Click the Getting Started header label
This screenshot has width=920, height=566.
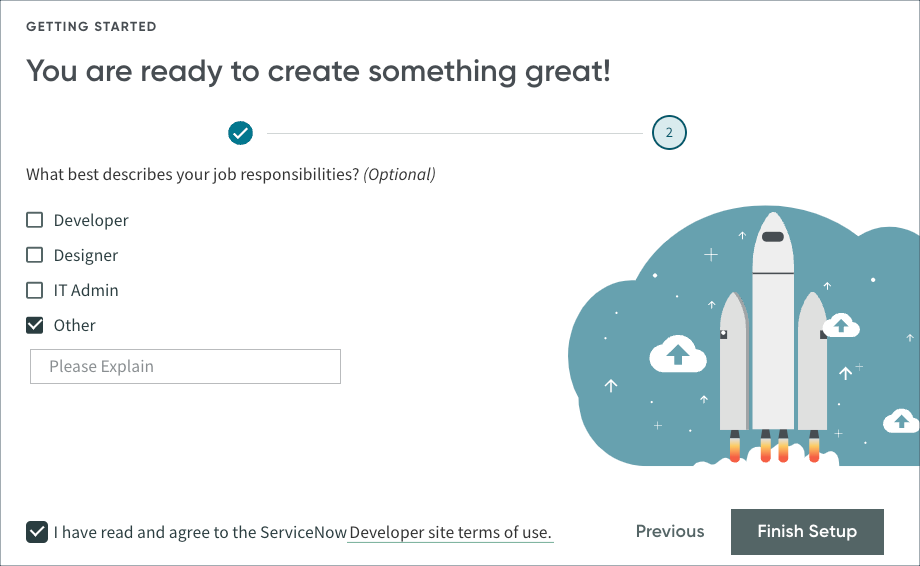tap(91, 27)
